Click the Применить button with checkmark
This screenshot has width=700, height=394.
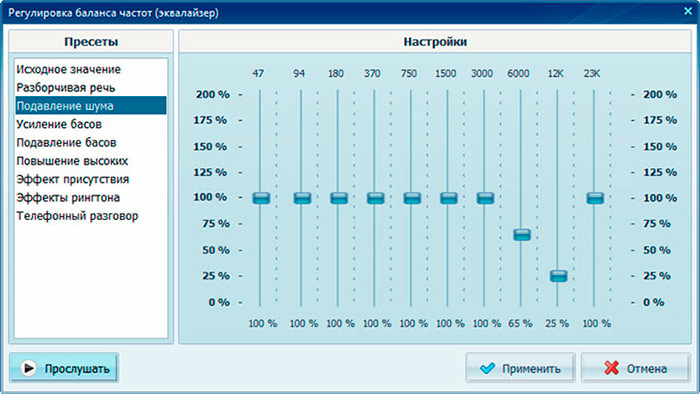[x=520, y=368]
